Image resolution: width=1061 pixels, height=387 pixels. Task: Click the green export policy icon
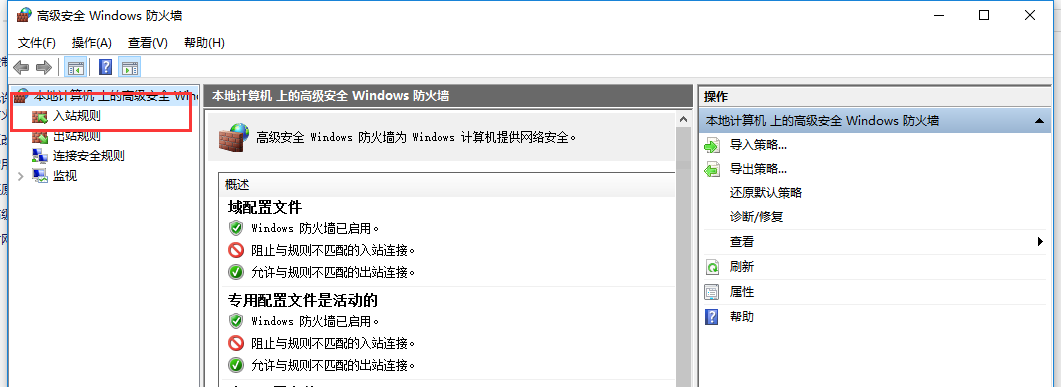pyautogui.click(x=712, y=170)
